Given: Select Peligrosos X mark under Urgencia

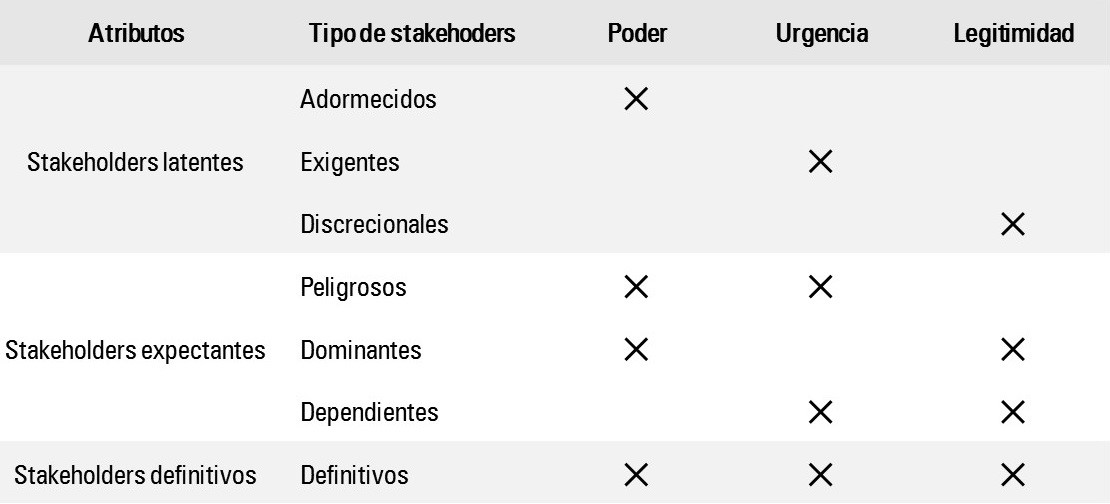Looking at the screenshot, I should click(820, 287).
